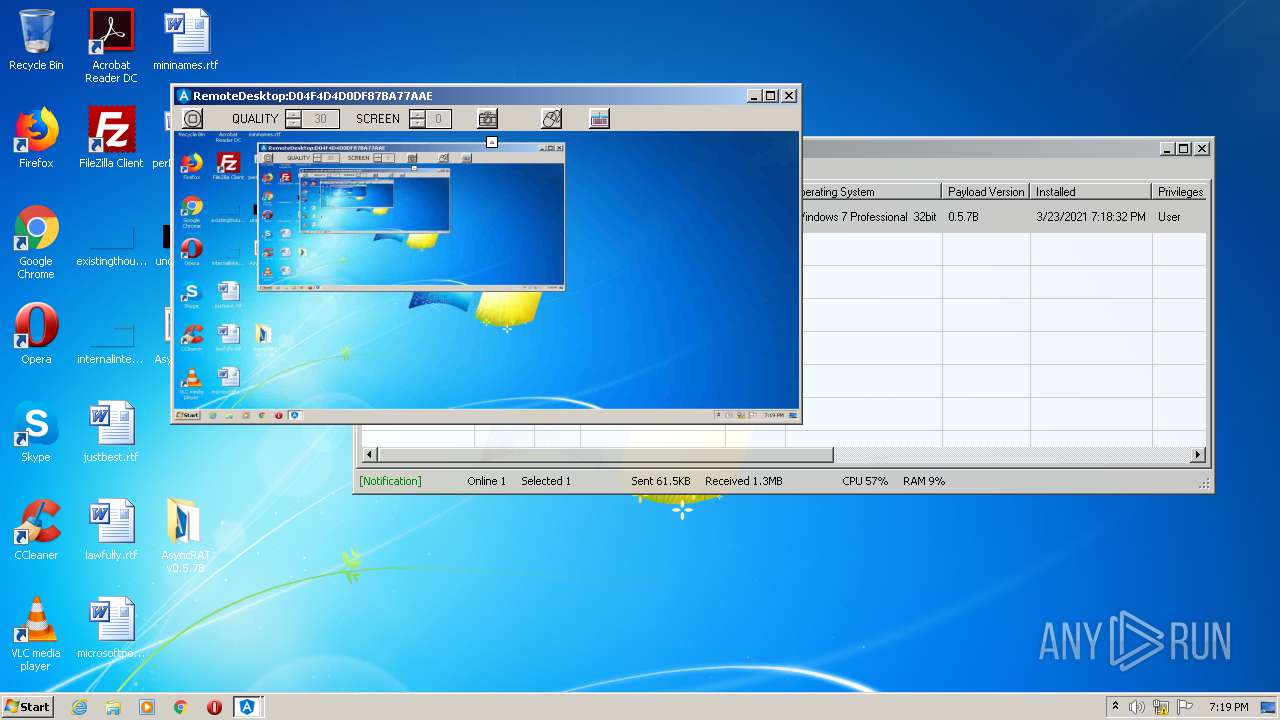Sort by Payload Version column header

pyautogui.click(x=986, y=191)
